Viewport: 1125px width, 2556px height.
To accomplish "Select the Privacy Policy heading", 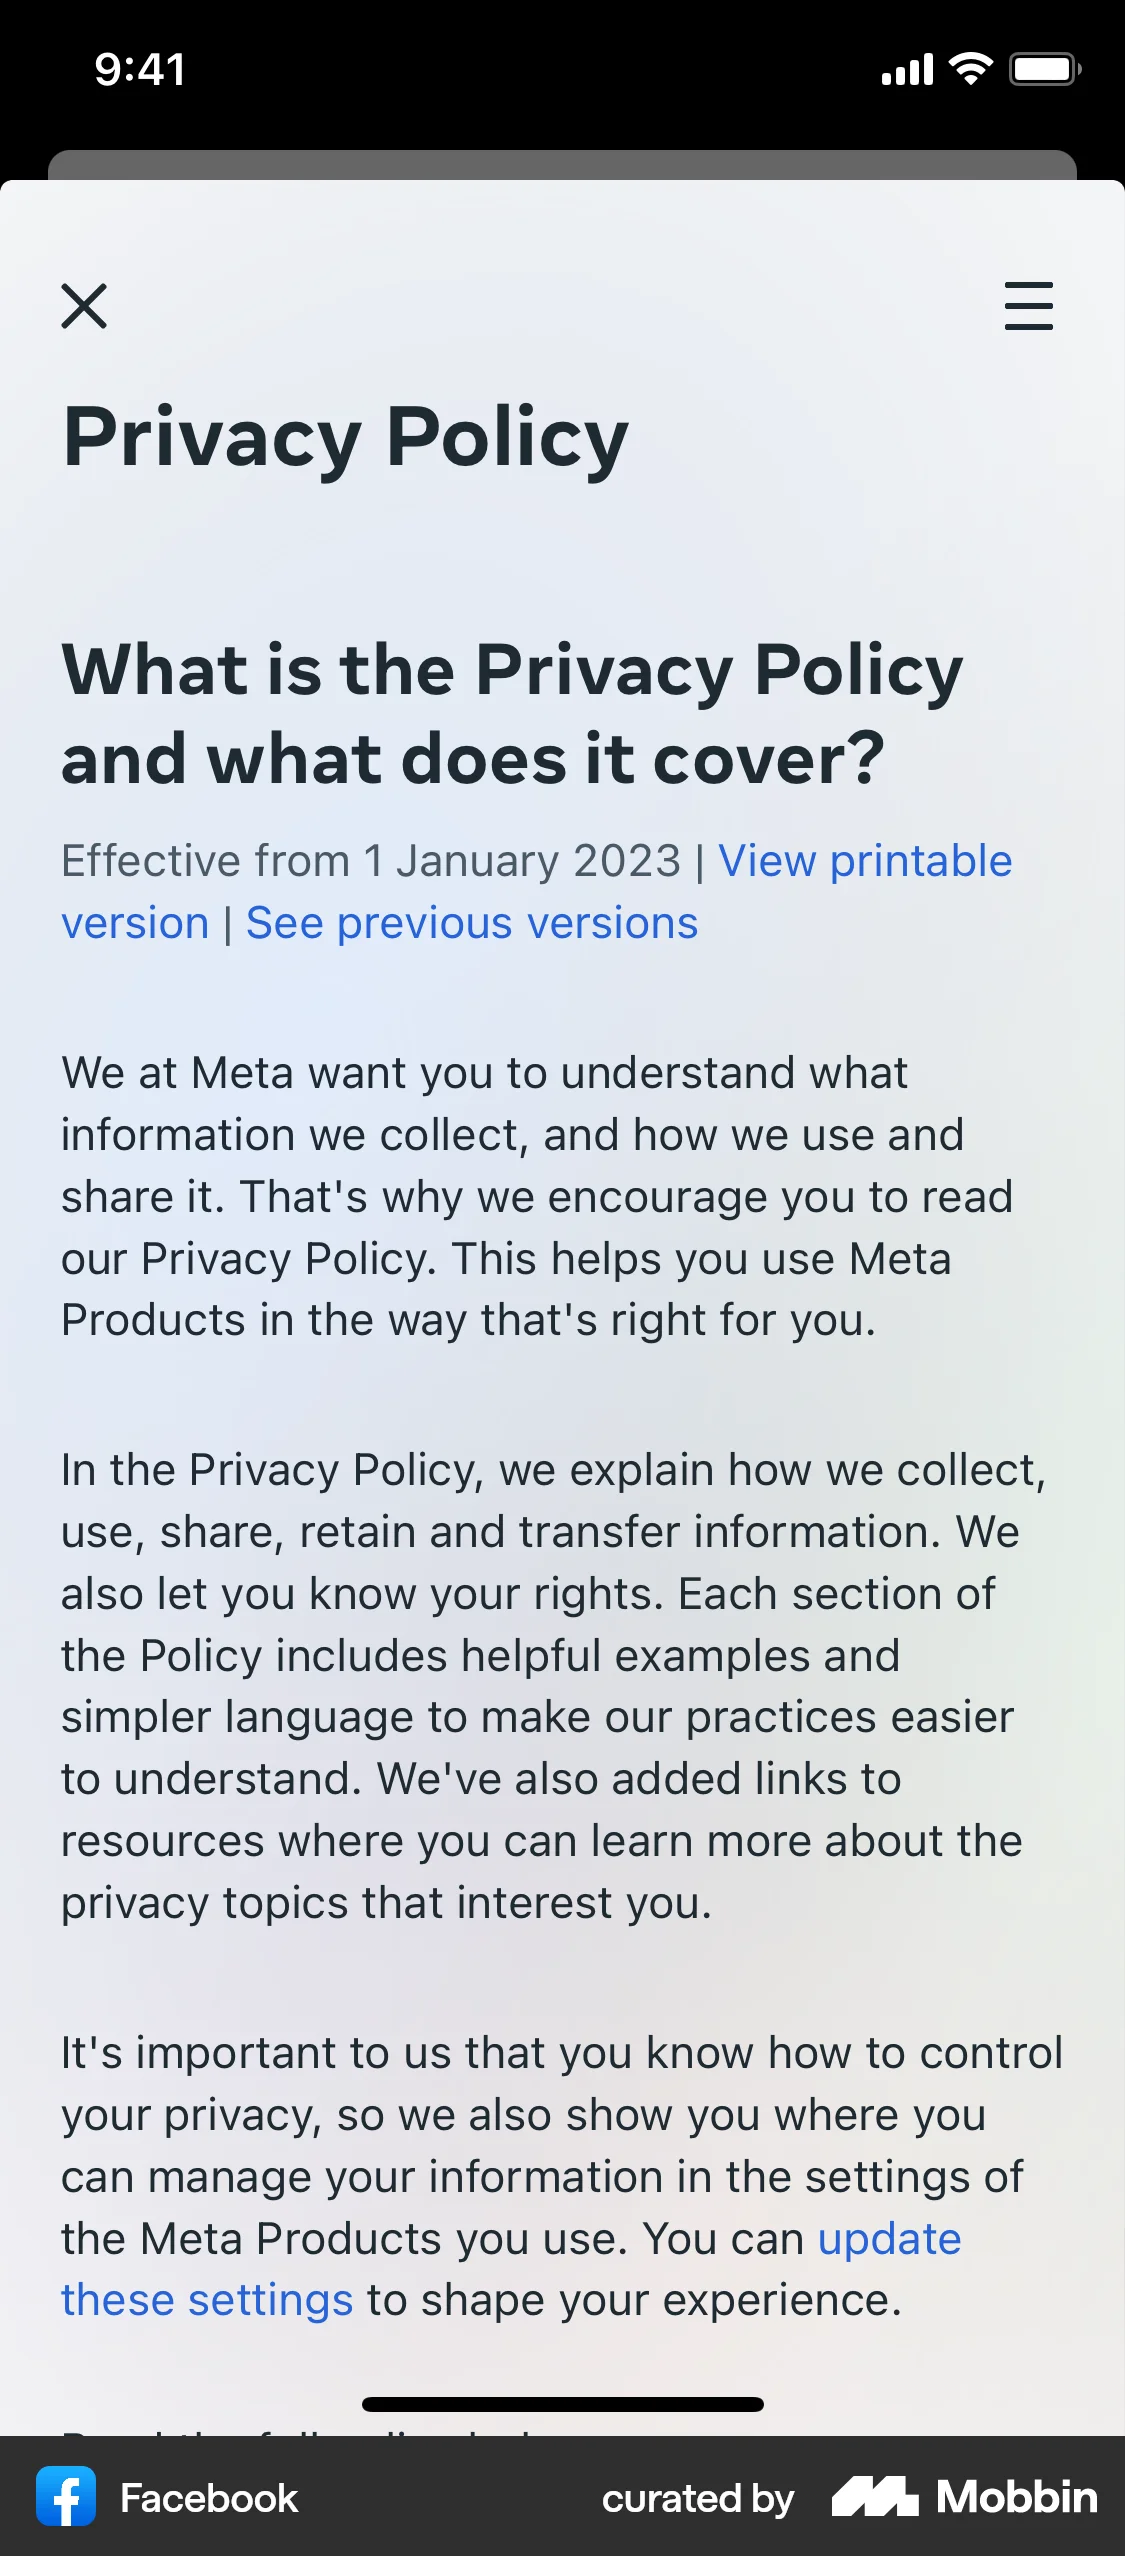I will pos(344,437).
